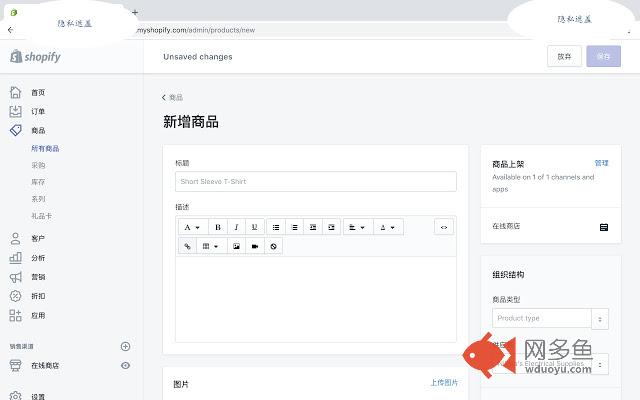Image resolution: width=640 pixels, height=400 pixels.
Task: Open the insert table dropdown
Action: [x=211, y=247]
